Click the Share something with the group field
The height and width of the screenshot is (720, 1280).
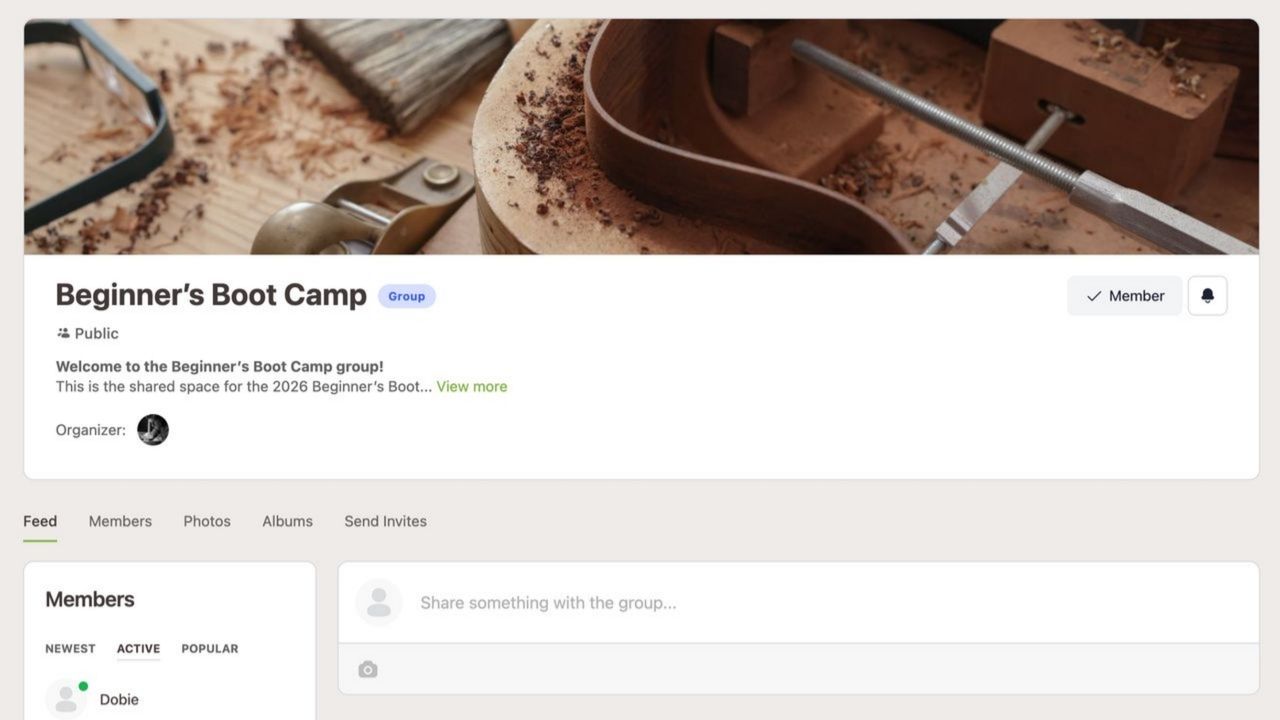pos(548,602)
